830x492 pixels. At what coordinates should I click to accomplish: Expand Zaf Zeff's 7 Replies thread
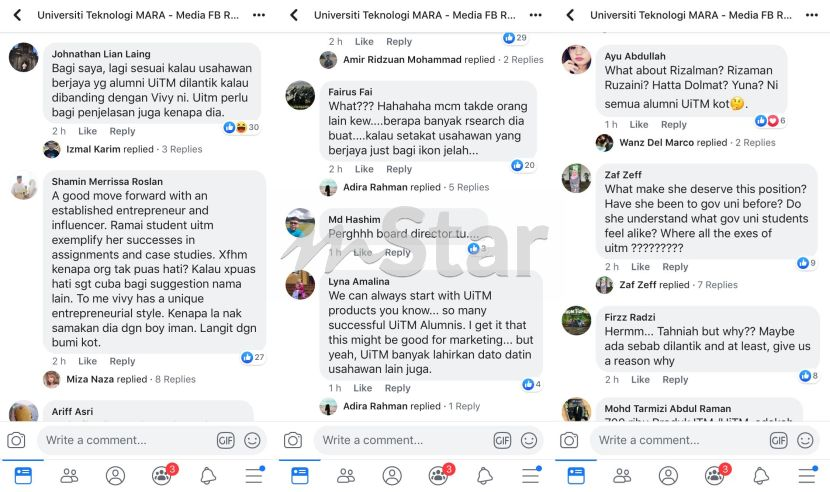(x=717, y=284)
